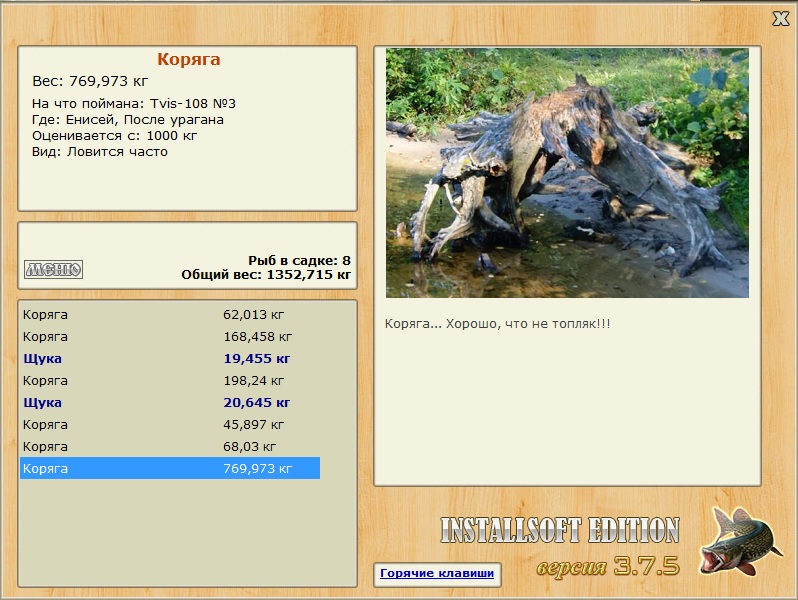Select the Коряга 68,03 кг row

point(170,446)
